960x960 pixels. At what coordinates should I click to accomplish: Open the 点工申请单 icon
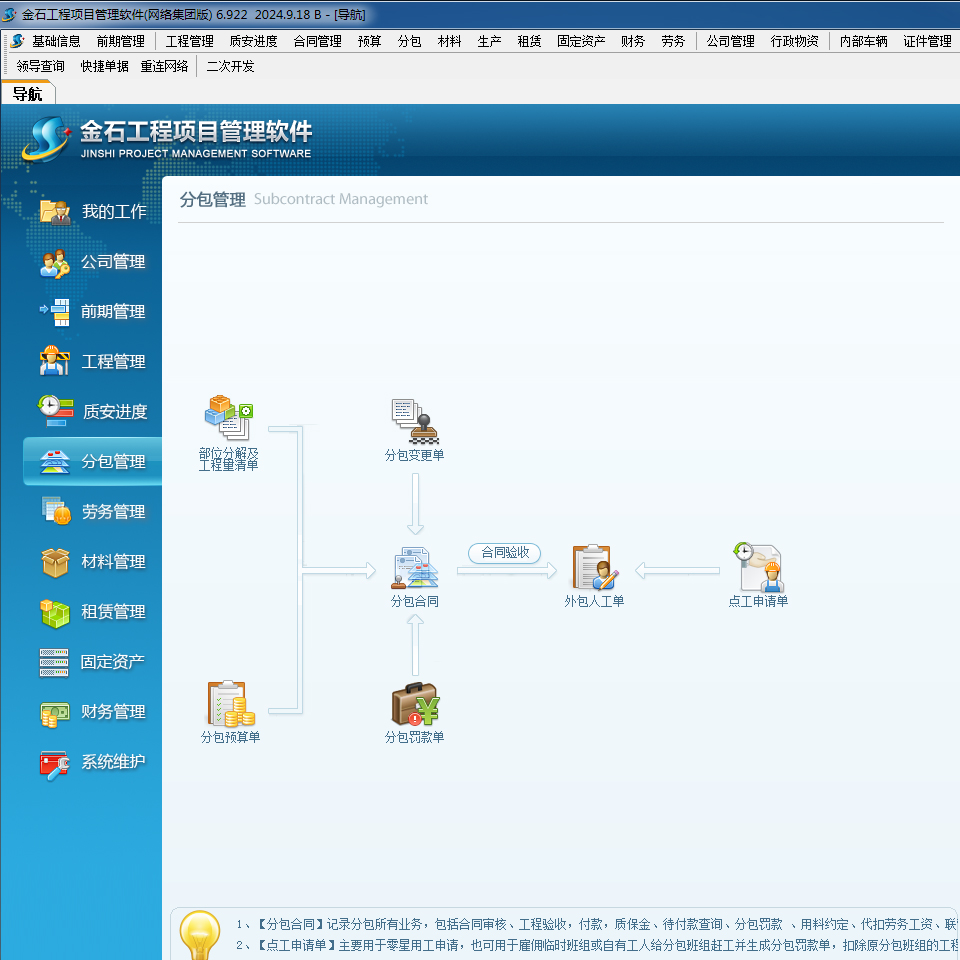coord(758,568)
